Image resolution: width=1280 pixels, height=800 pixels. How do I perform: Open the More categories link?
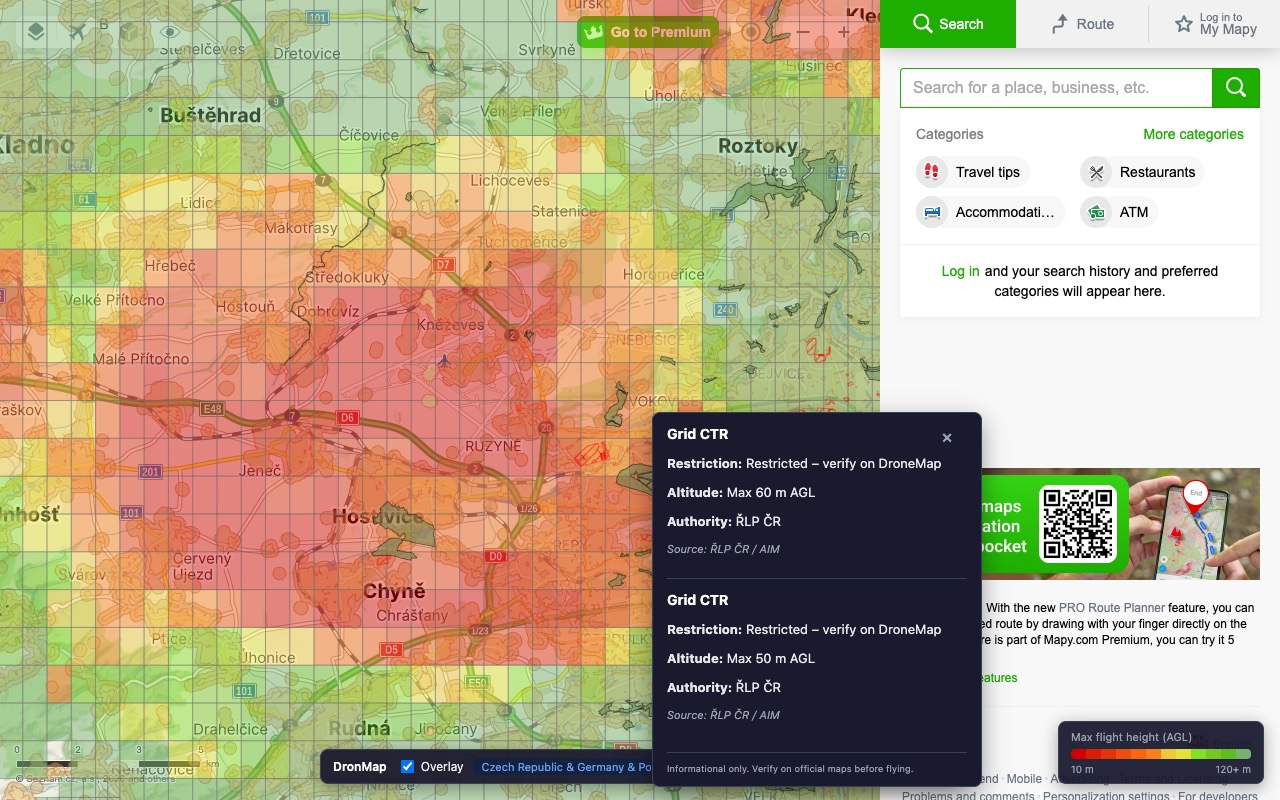click(x=1193, y=134)
